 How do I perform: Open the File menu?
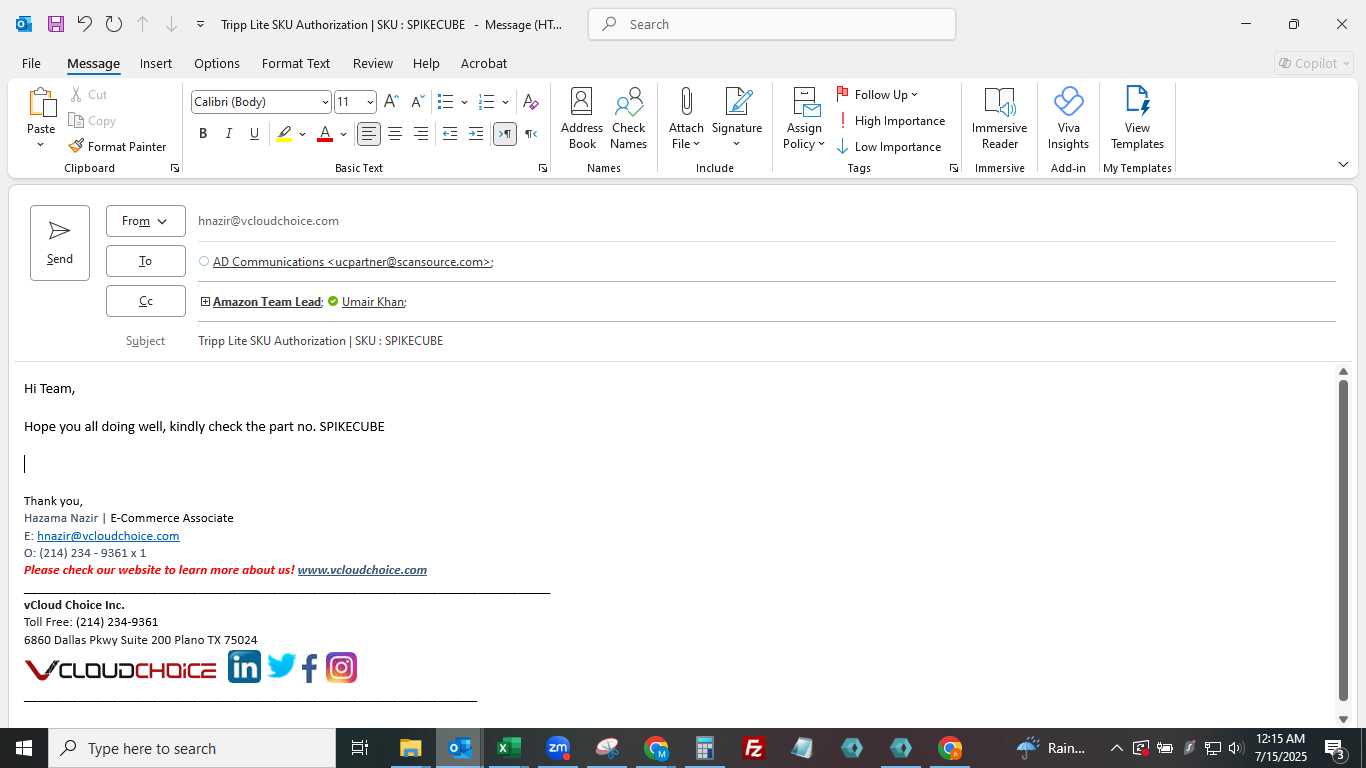31,63
